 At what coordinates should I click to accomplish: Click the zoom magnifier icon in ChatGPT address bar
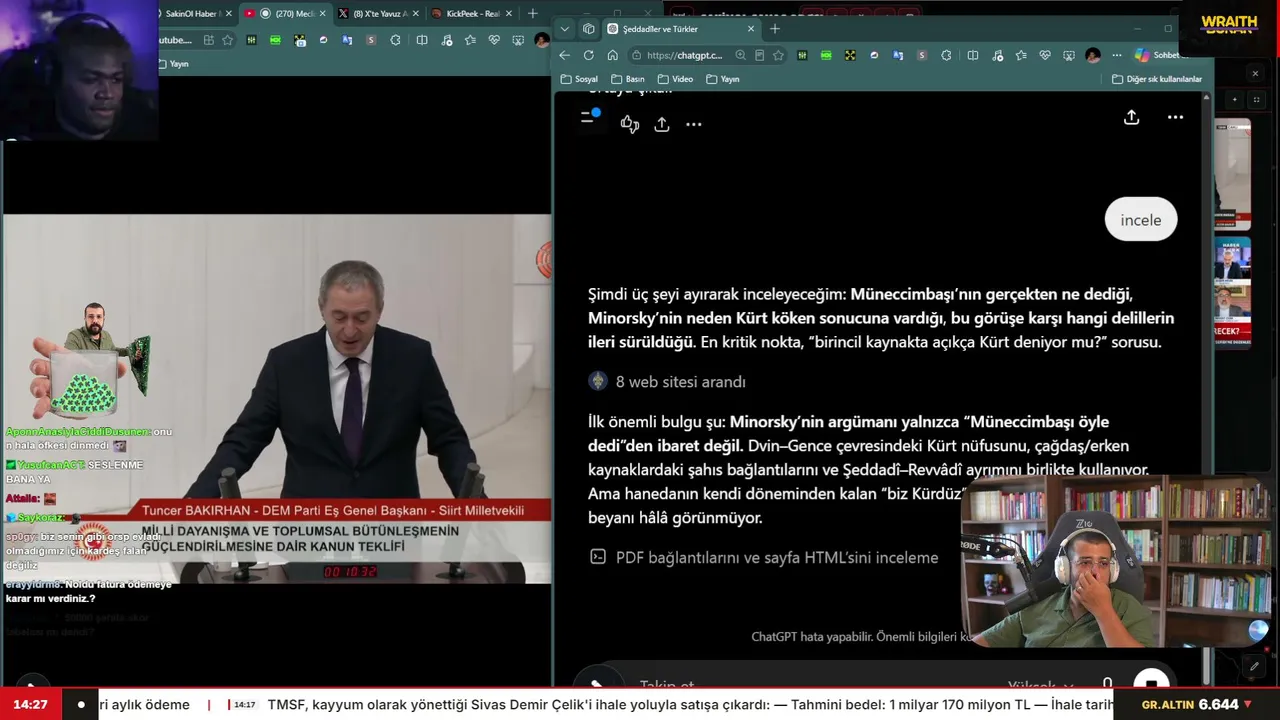click(740, 55)
